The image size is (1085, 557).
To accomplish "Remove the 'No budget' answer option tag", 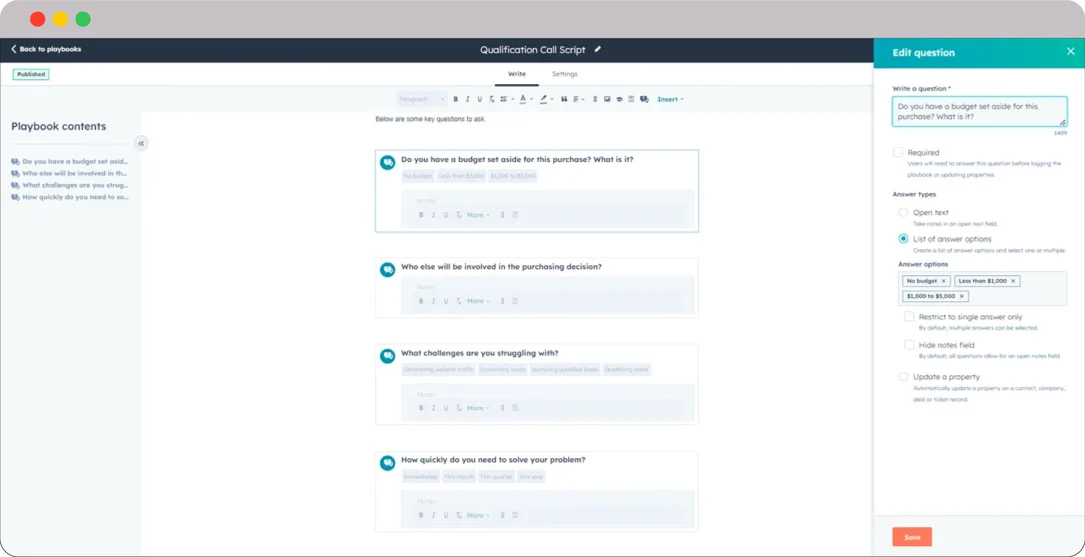I will (x=944, y=281).
